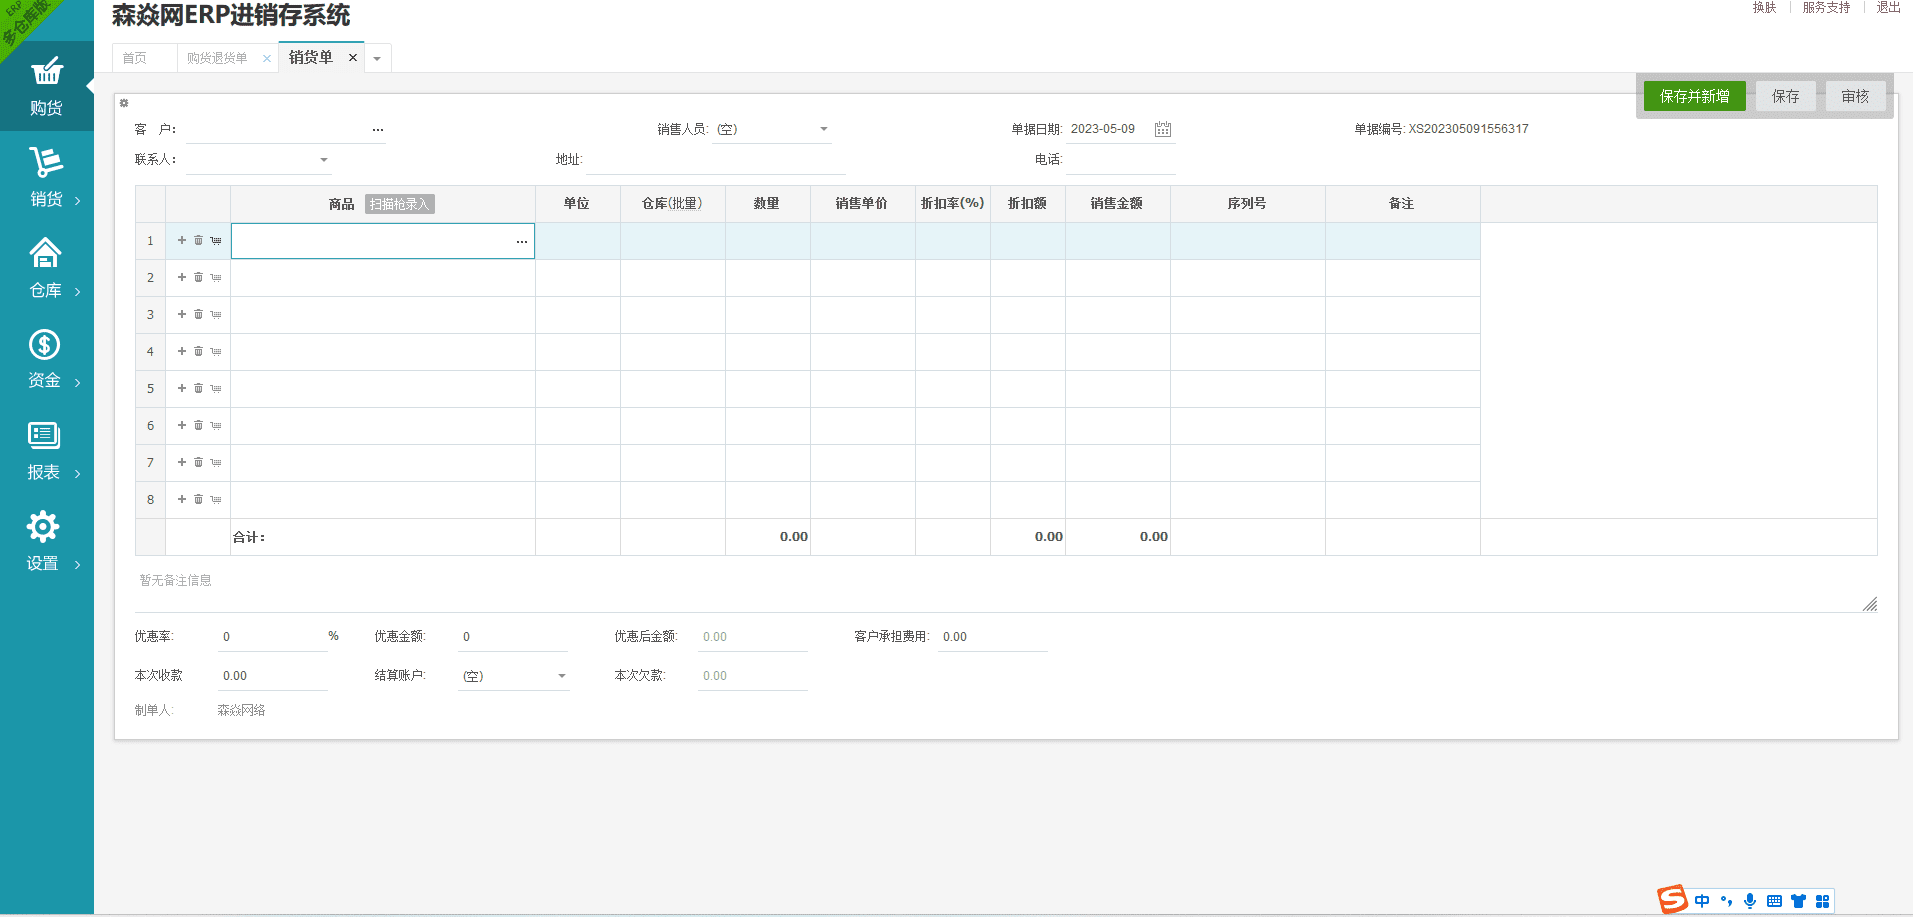Close the 购货退货单 tab
This screenshot has height=917, width=1913.
[267, 59]
